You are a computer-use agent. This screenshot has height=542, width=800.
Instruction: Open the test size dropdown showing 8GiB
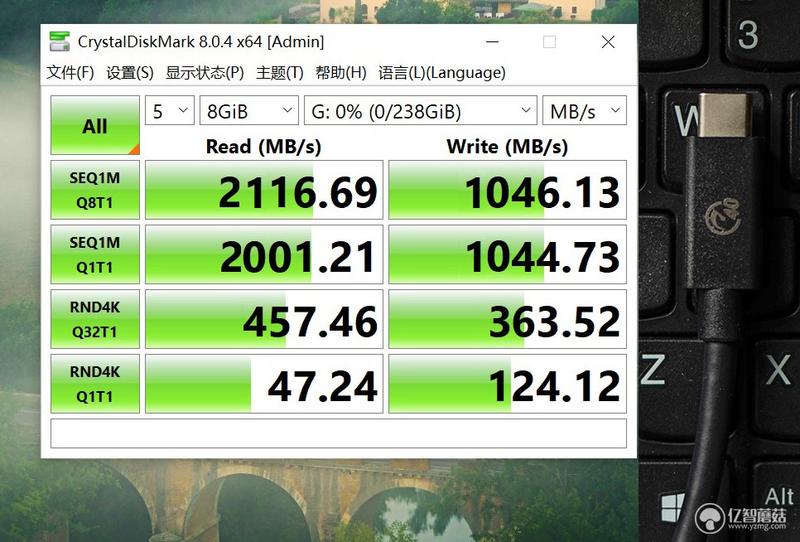(249, 110)
